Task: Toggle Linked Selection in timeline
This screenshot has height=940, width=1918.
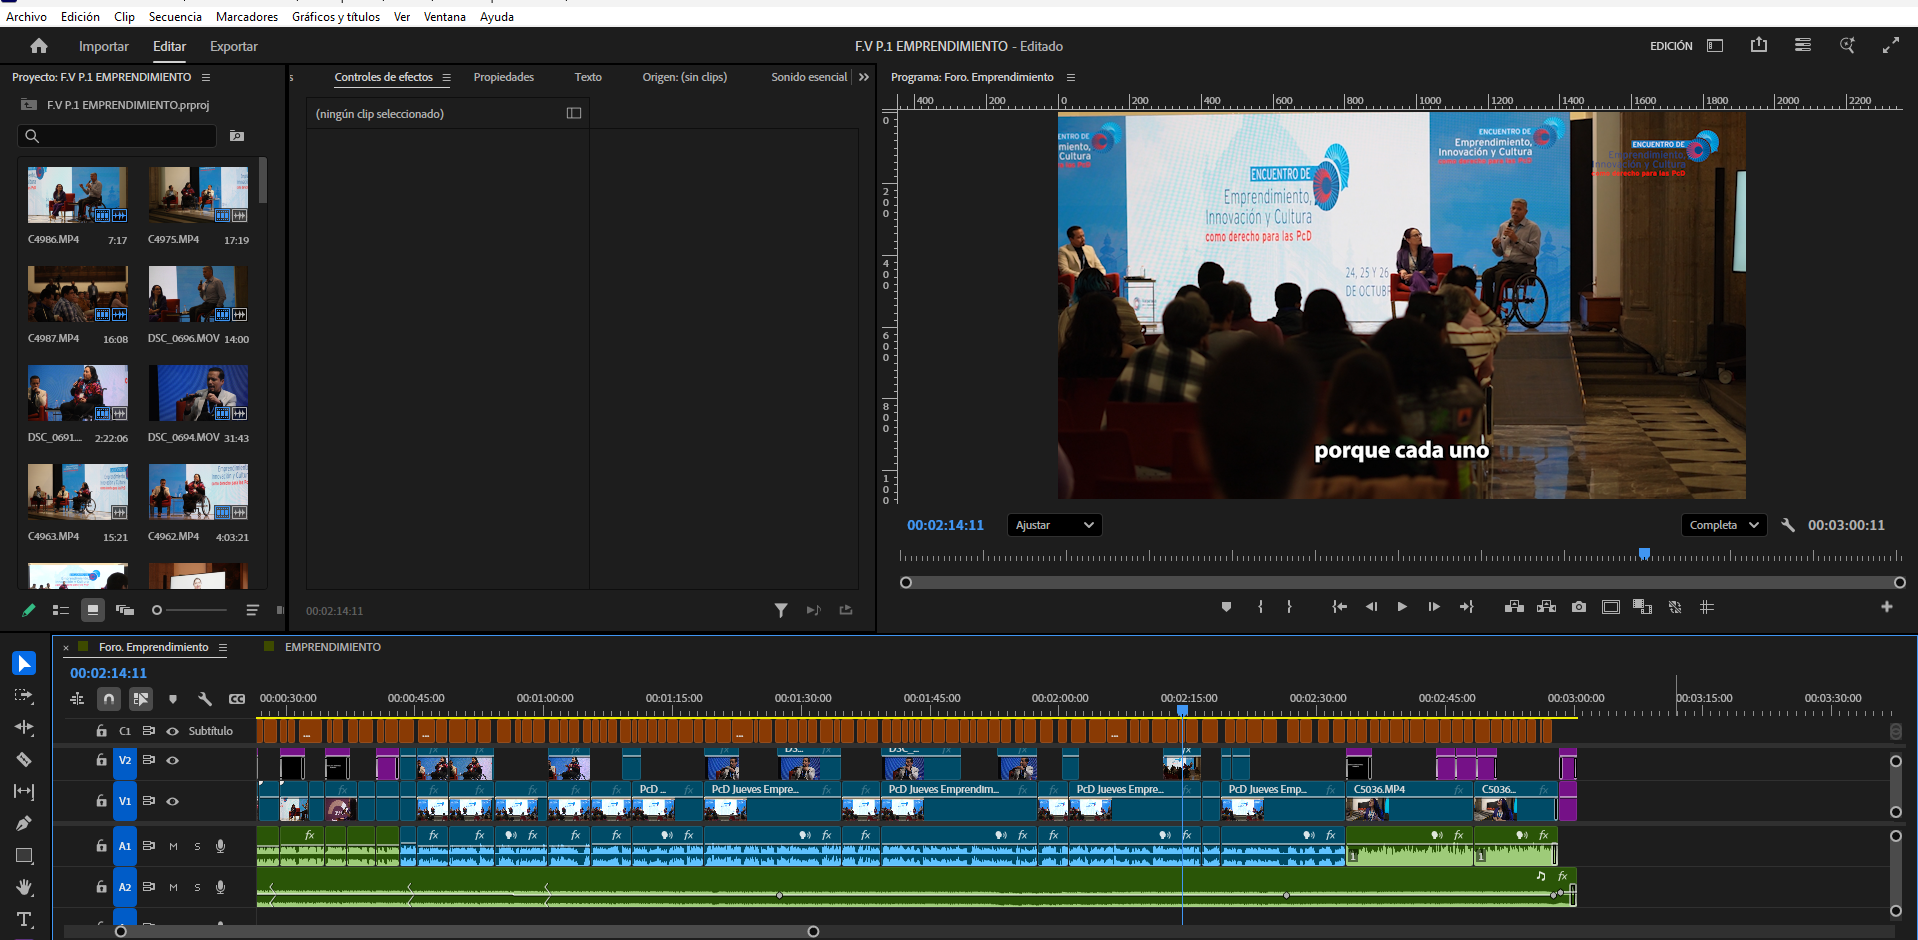Action: pyautogui.click(x=141, y=699)
